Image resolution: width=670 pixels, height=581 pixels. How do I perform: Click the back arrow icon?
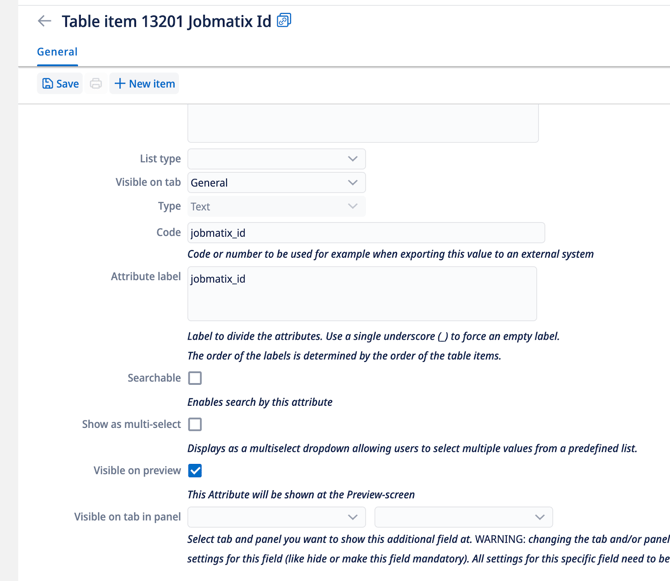click(44, 21)
